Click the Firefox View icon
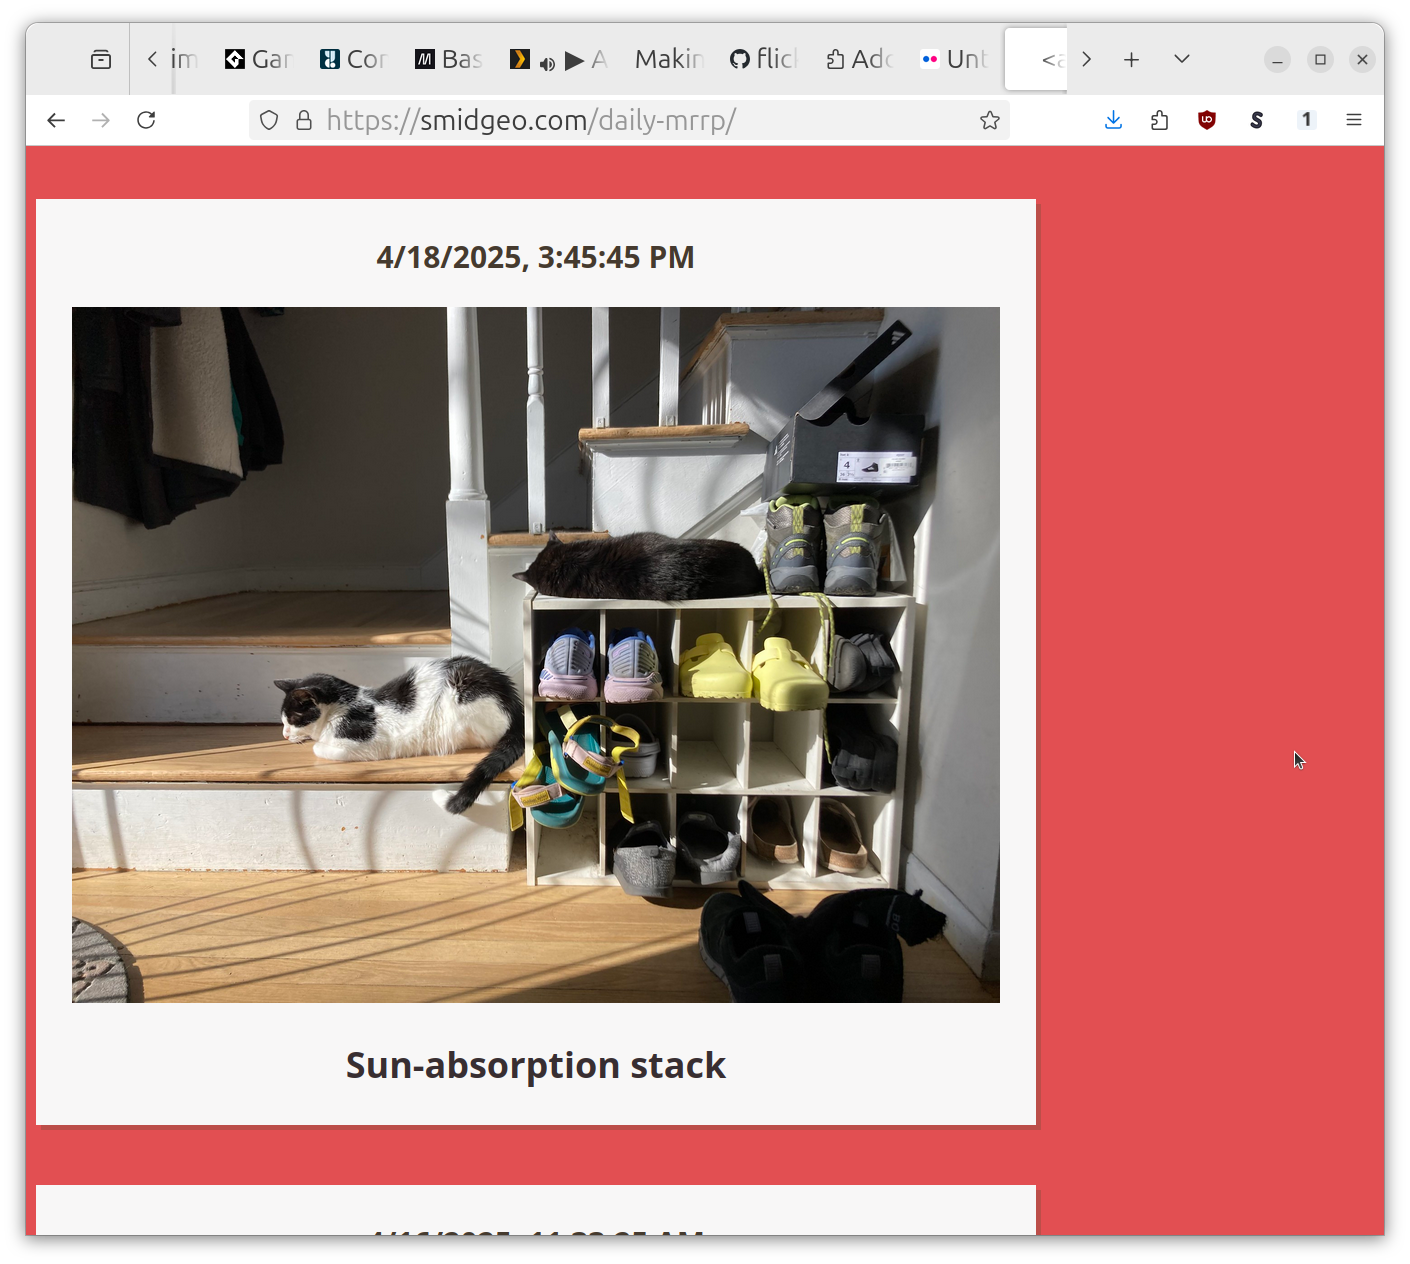Image resolution: width=1410 pixels, height=1264 pixels. click(x=100, y=59)
